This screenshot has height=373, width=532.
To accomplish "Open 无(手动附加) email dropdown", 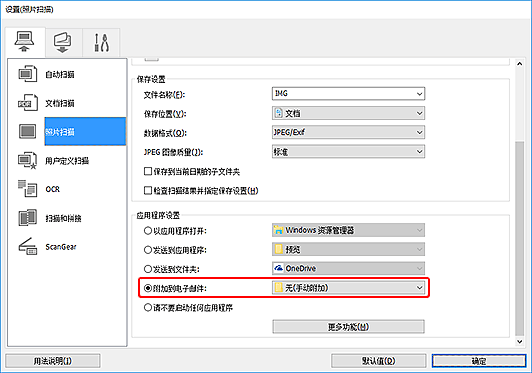I will tap(348, 288).
